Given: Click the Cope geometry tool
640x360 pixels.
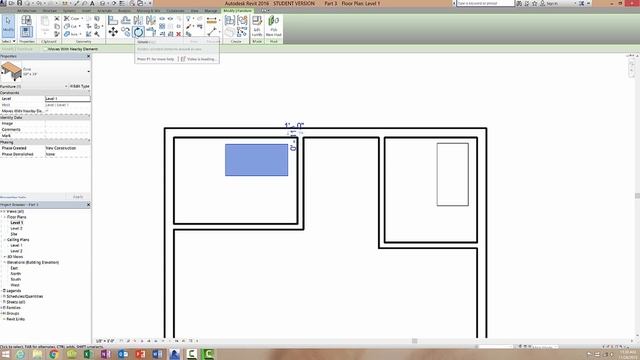Looking at the screenshot, I should [72, 19].
